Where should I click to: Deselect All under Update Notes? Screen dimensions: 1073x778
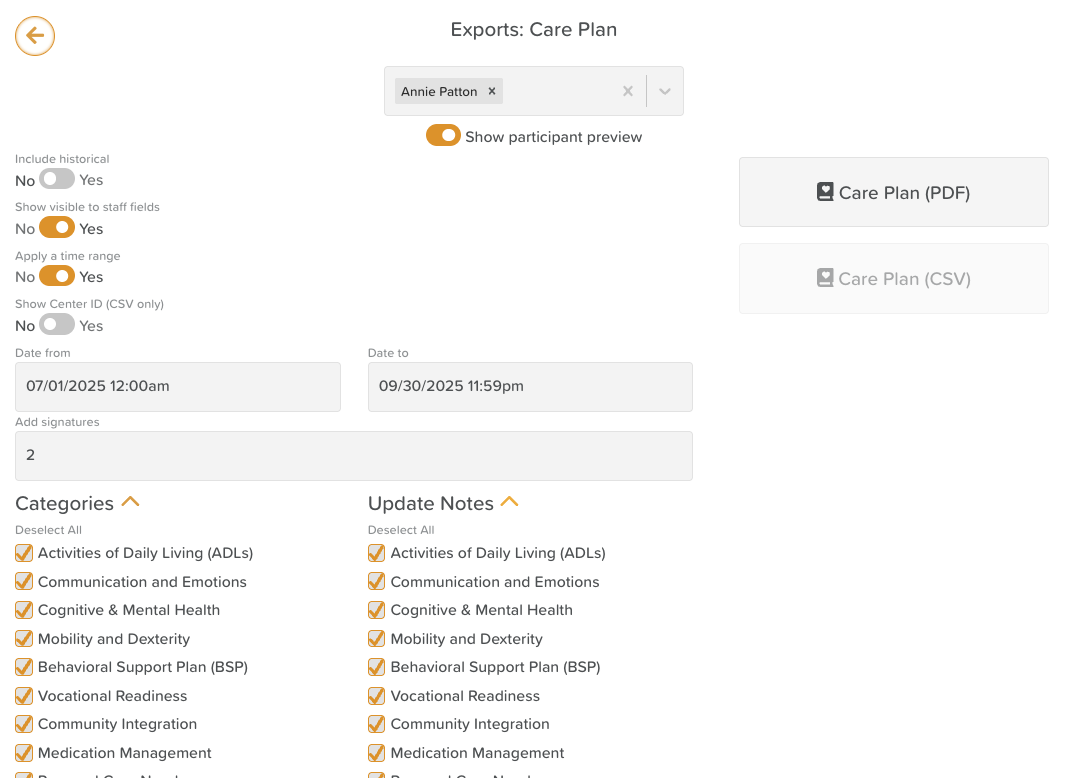point(401,530)
